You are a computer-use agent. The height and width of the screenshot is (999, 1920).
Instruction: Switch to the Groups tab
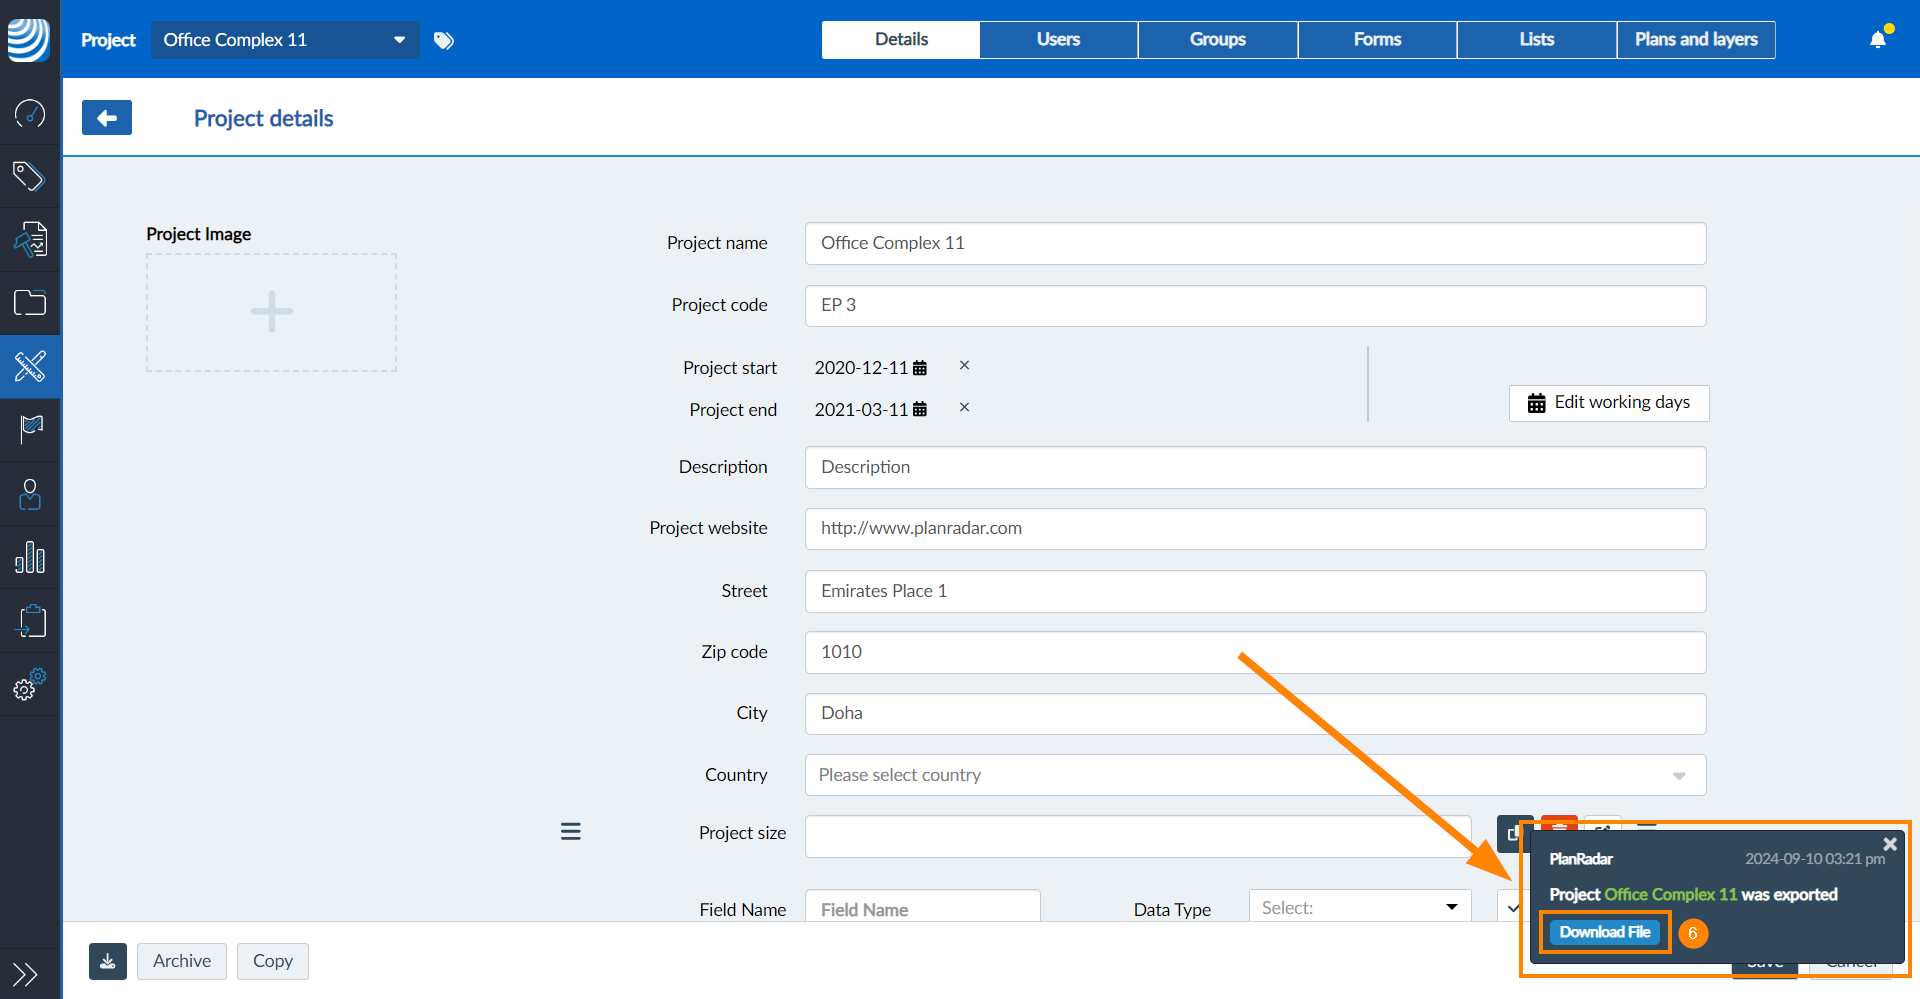pyautogui.click(x=1218, y=40)
